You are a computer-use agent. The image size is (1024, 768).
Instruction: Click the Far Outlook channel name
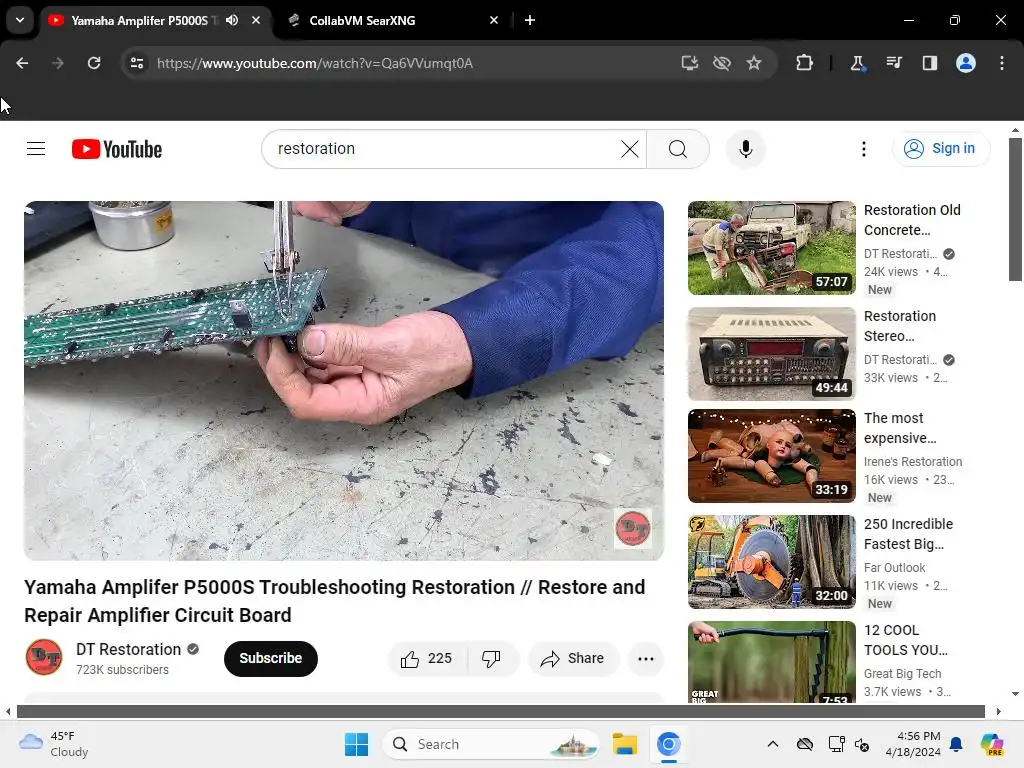click(x=895, y=568)
